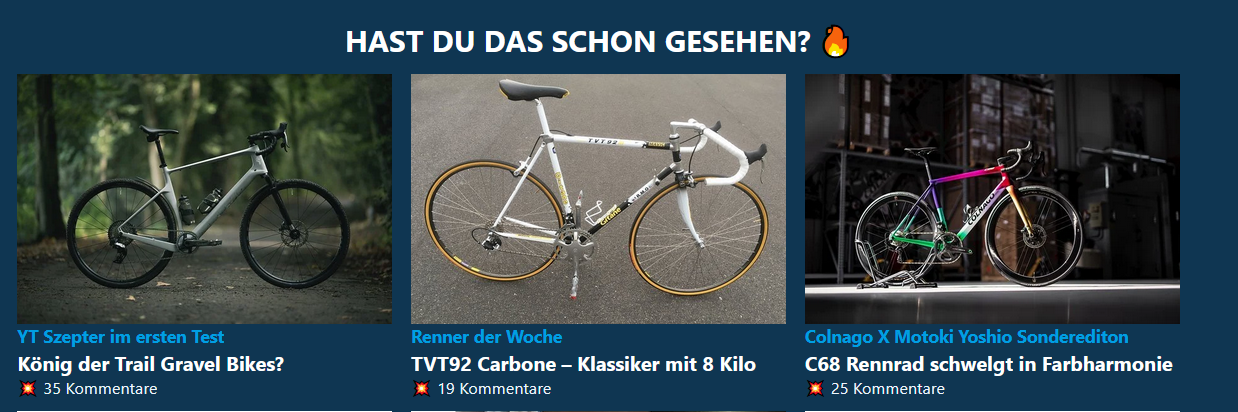Click the 'HAST DU DAS SCHON GESEHEN?' heading

coord(578,42)
